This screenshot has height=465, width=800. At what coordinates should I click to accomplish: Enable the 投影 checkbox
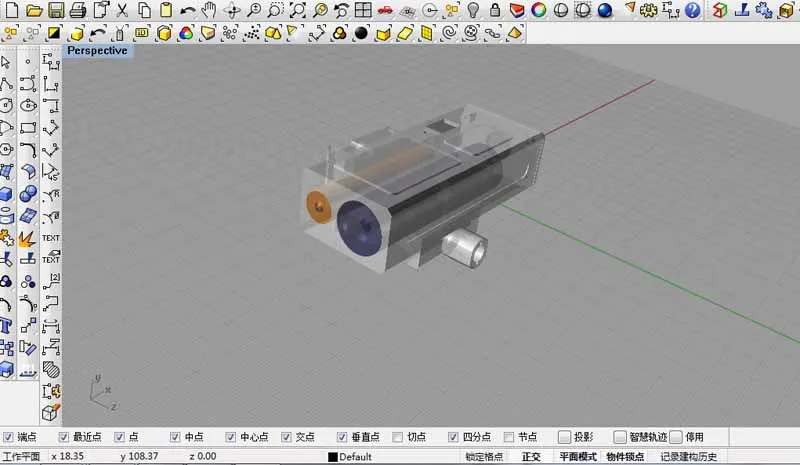click(564, 437)
